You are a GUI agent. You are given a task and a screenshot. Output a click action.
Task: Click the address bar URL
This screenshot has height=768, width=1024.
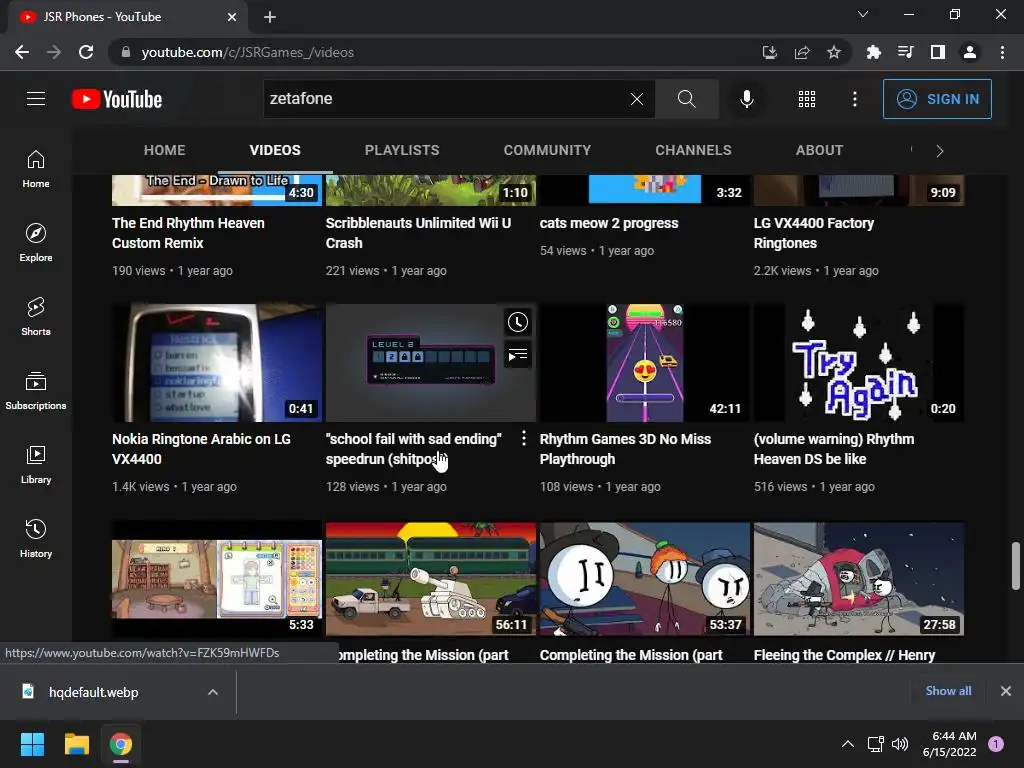coord(248,52)
